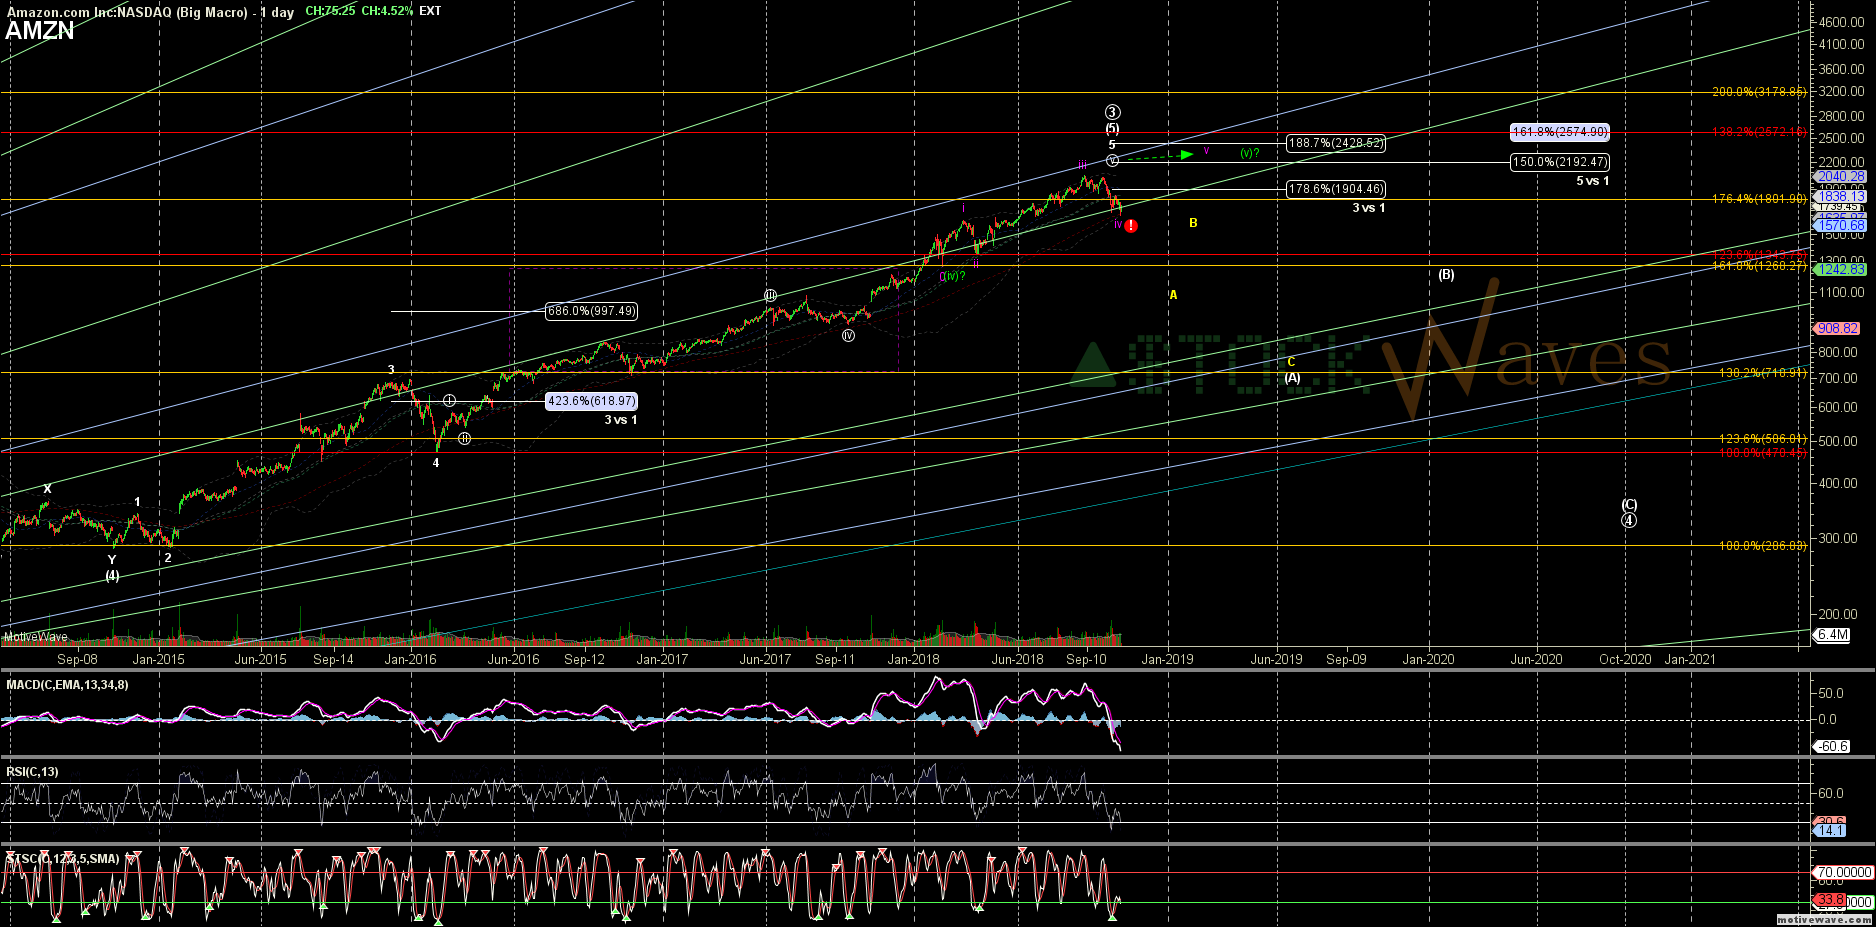Click the circled iii wave marker near Jun-2017
The width and height of the screenshot is (1876, 927).
tap(770, 295)
